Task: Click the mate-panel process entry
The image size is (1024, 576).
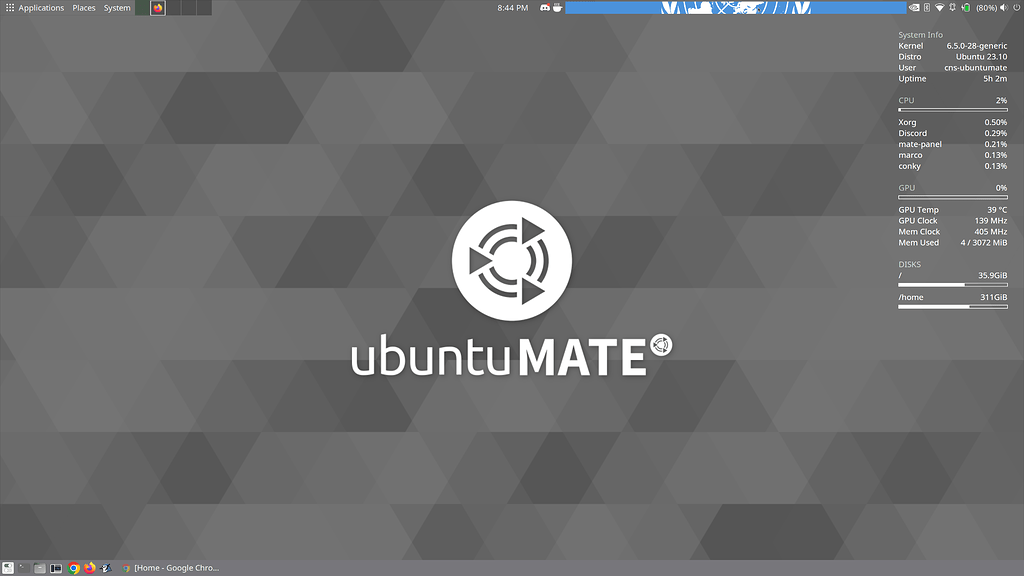Action: [x=953, y=144]
